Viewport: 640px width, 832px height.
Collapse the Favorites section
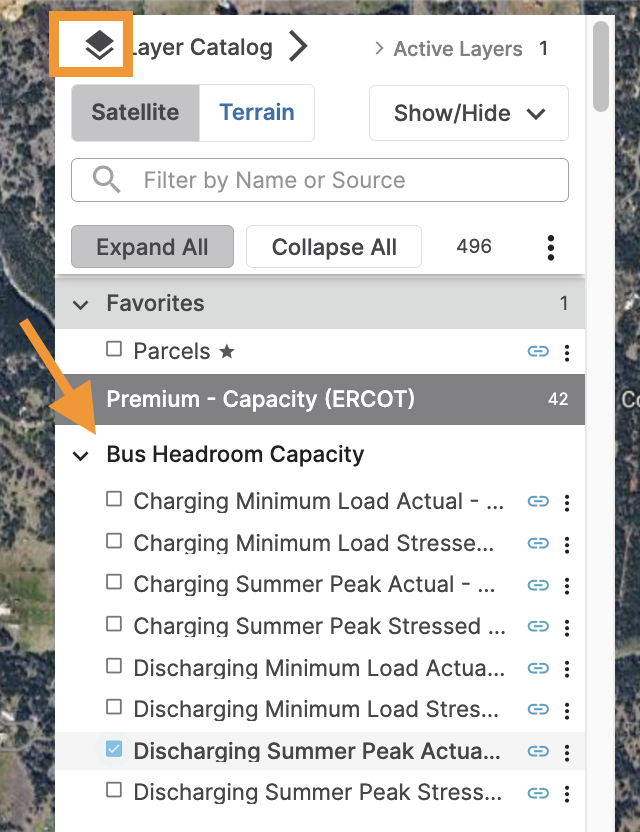click(x=80, y=304)
